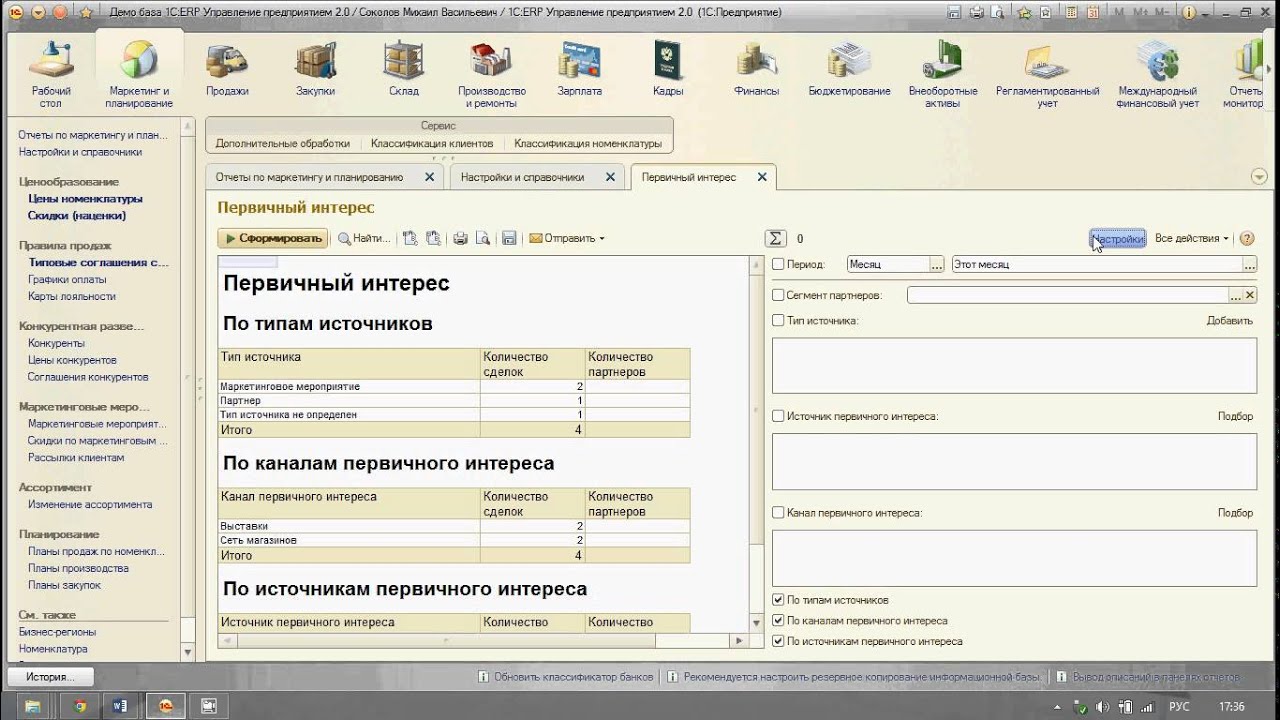
Task: Uncheck По источникам первичного интереса
Action: (778, 641)
